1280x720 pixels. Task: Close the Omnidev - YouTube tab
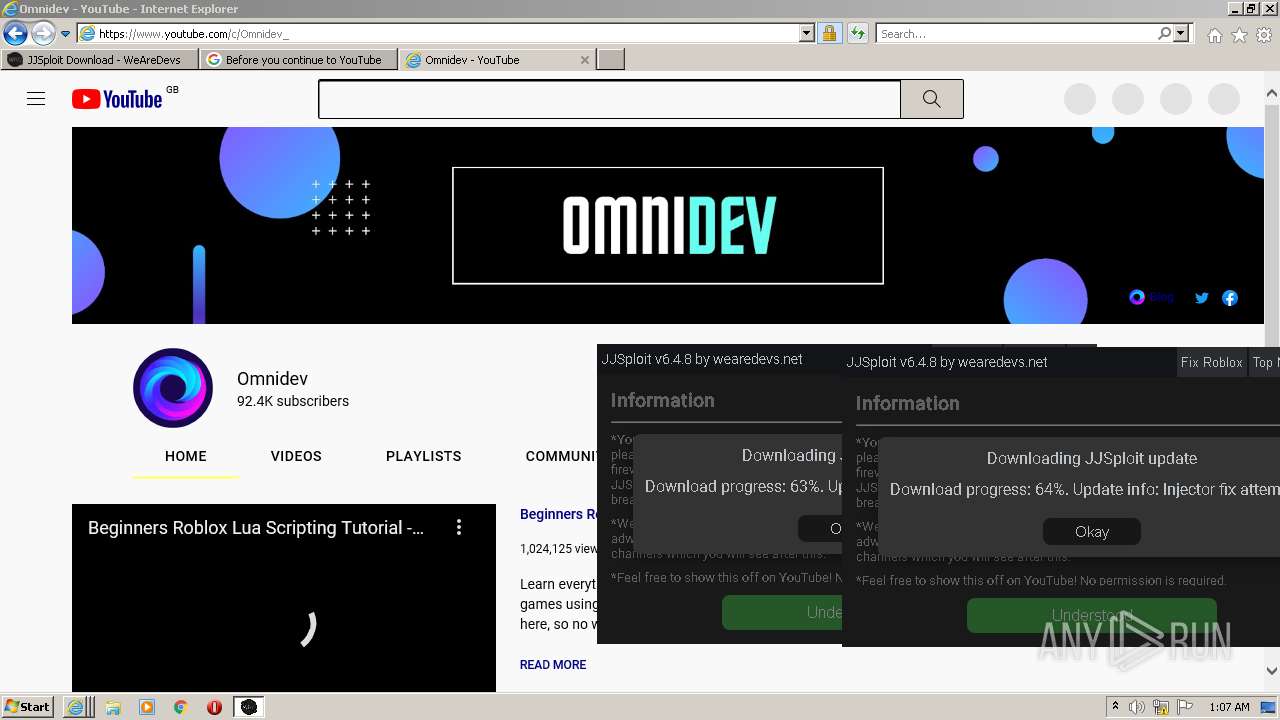pos(585,60)
